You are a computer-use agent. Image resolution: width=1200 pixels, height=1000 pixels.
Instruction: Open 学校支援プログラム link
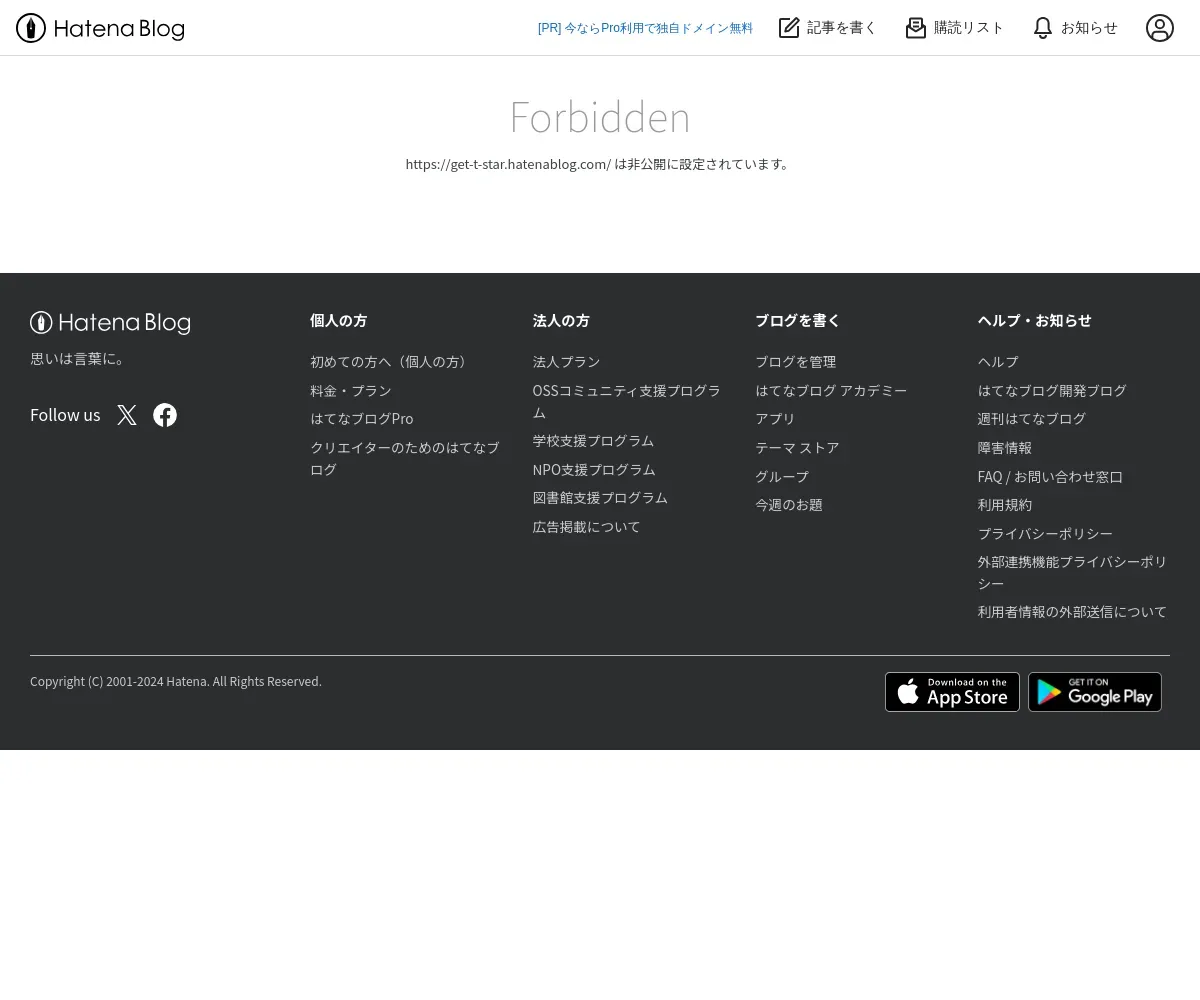593,441
